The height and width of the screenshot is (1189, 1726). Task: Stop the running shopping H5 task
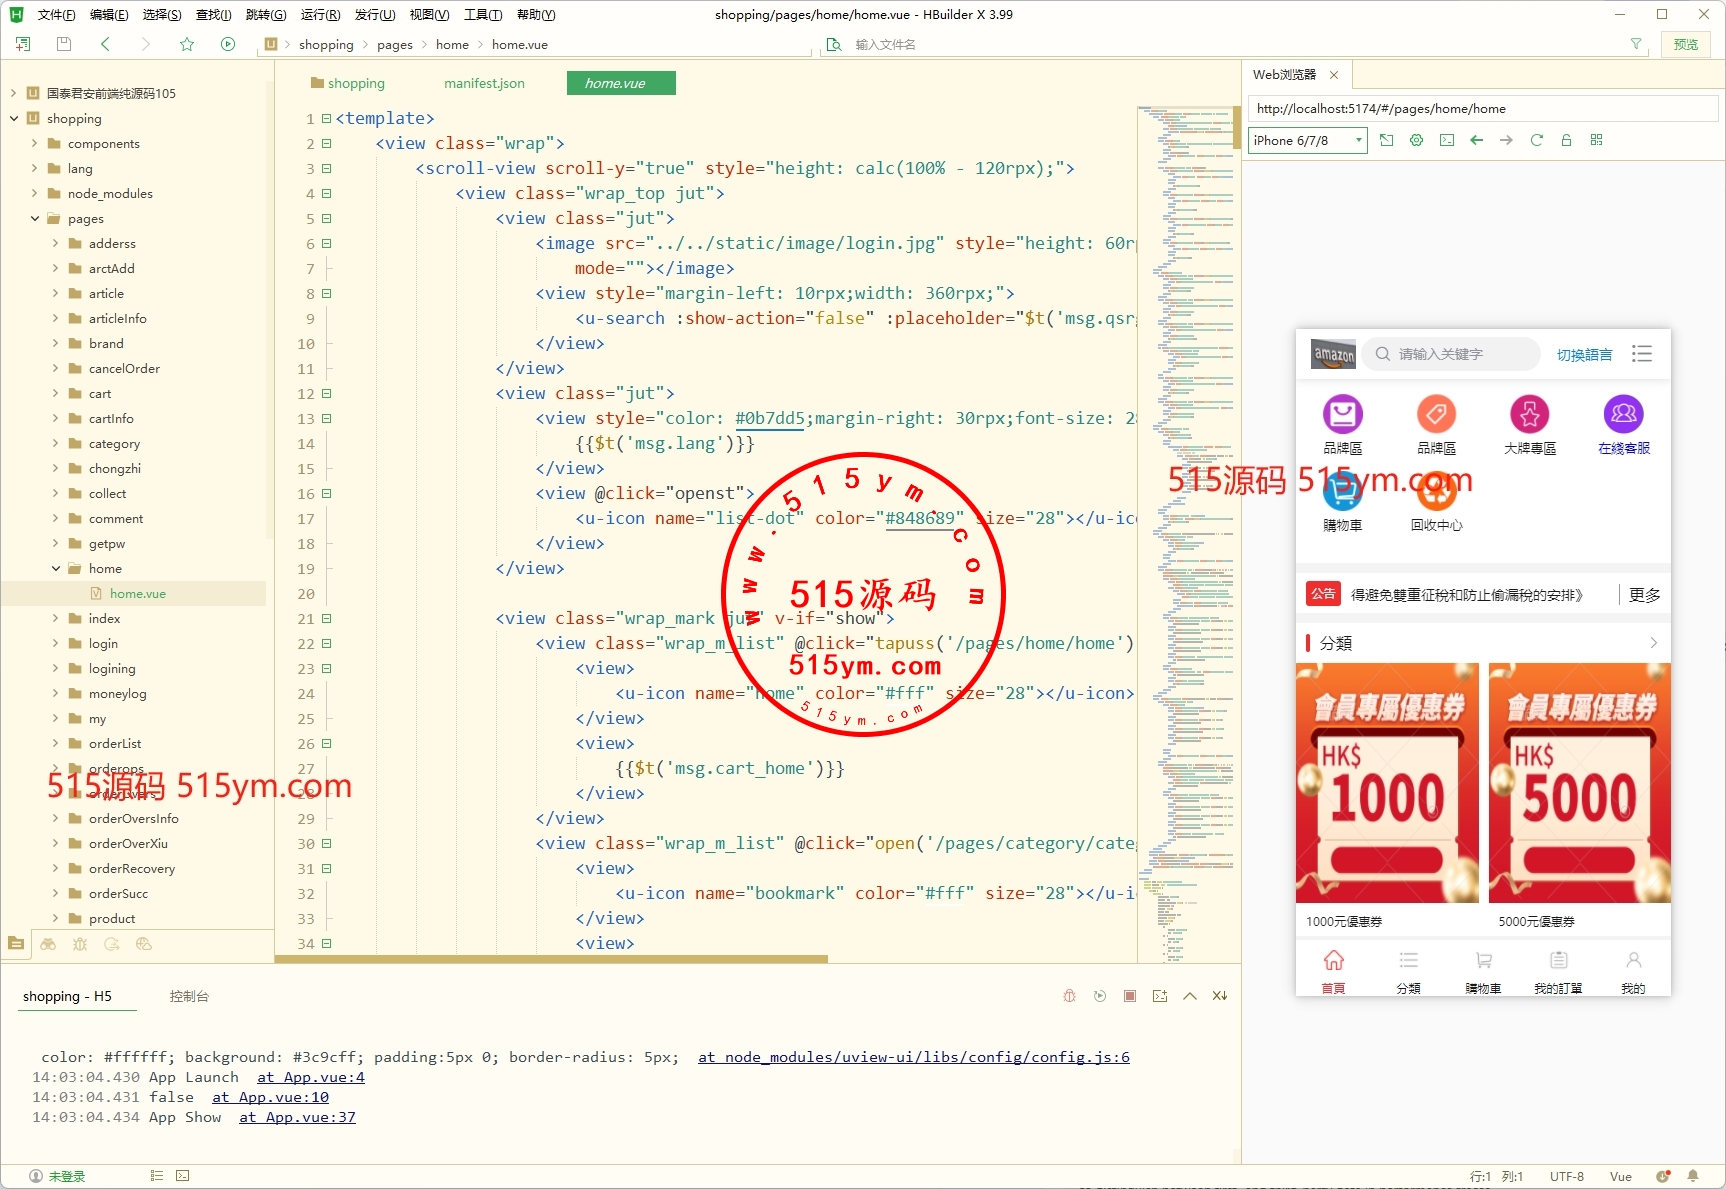tap(1129, 996)
